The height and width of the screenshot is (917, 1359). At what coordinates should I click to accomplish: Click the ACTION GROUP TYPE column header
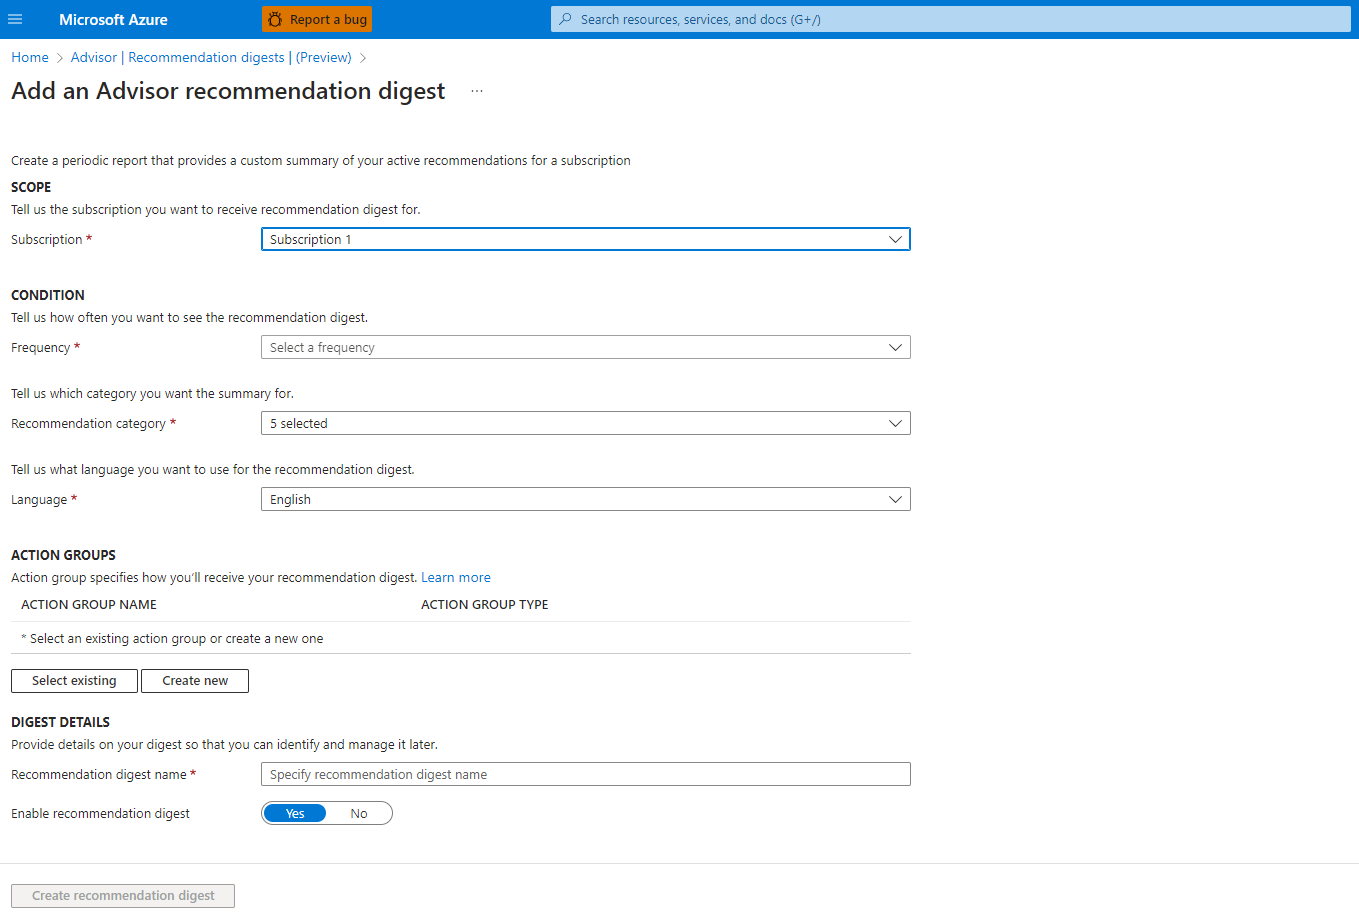485,605
